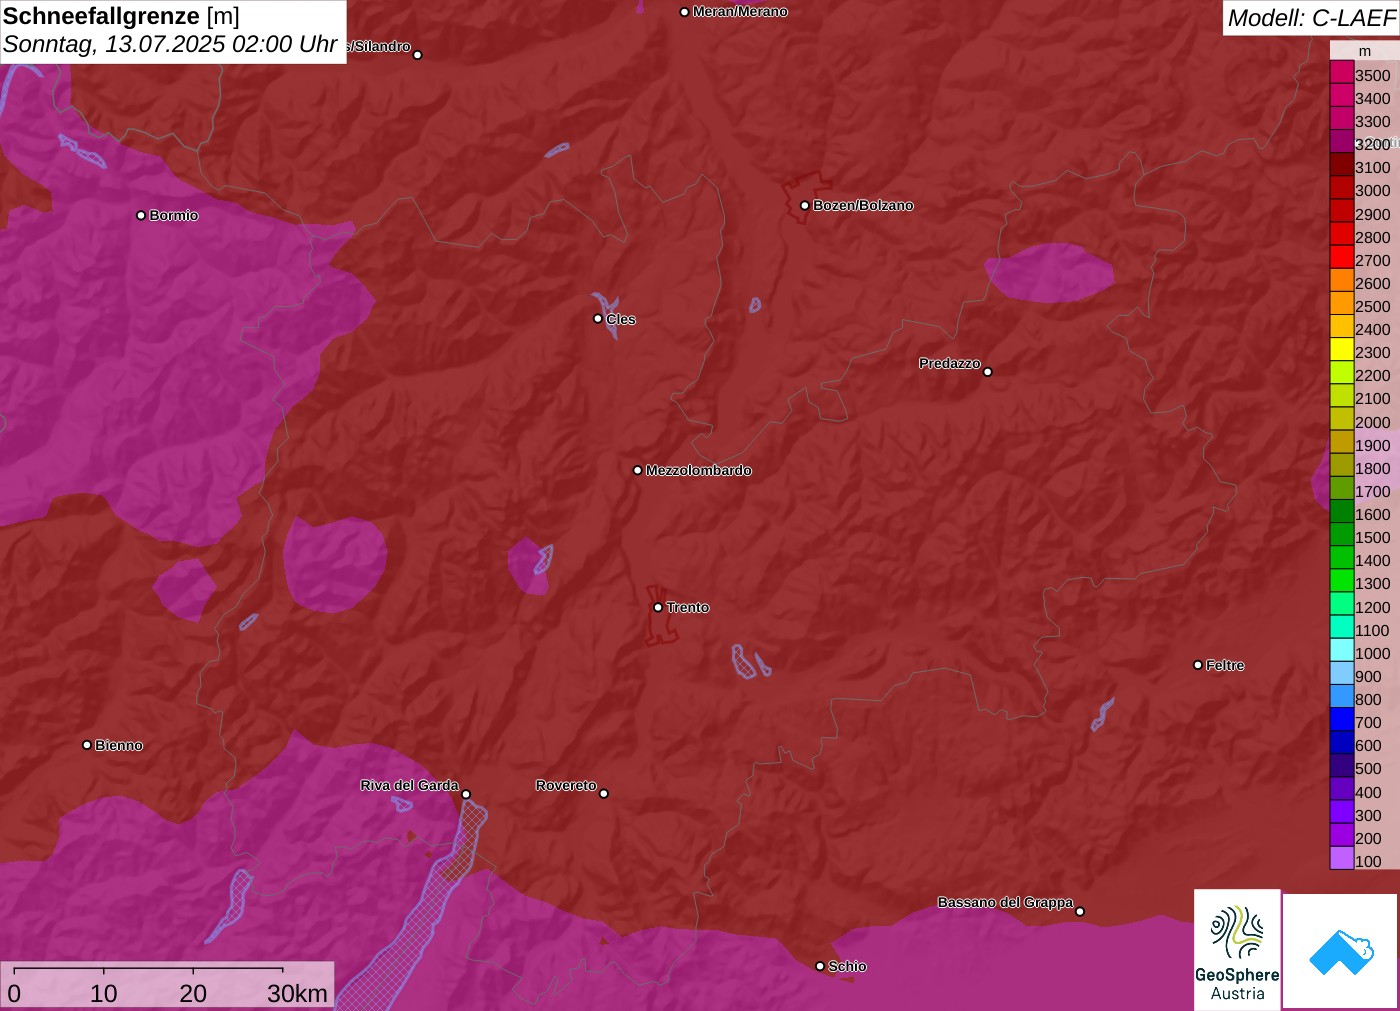Click the Mezzolombardo marker dot
This screenshot has width=1400, height=1011.
(638, 470)
